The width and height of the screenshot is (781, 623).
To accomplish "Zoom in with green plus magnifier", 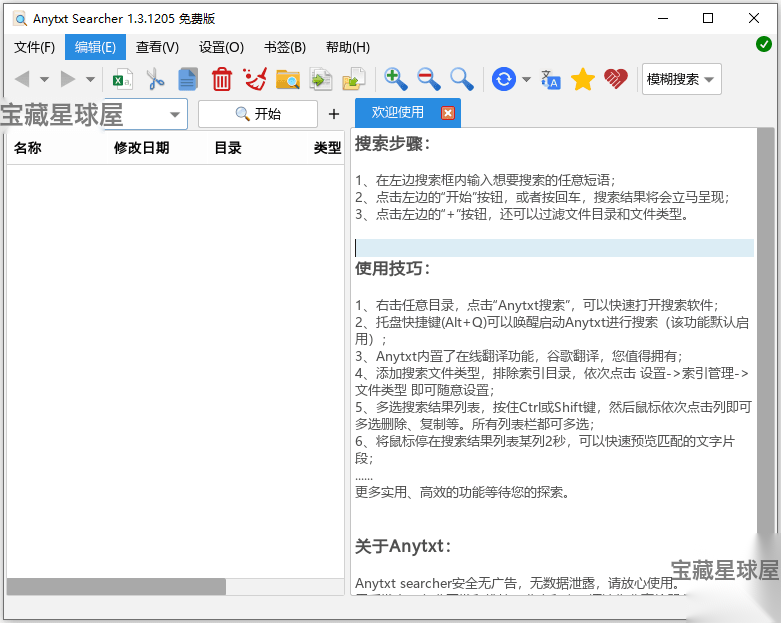I will coord(396,79).
